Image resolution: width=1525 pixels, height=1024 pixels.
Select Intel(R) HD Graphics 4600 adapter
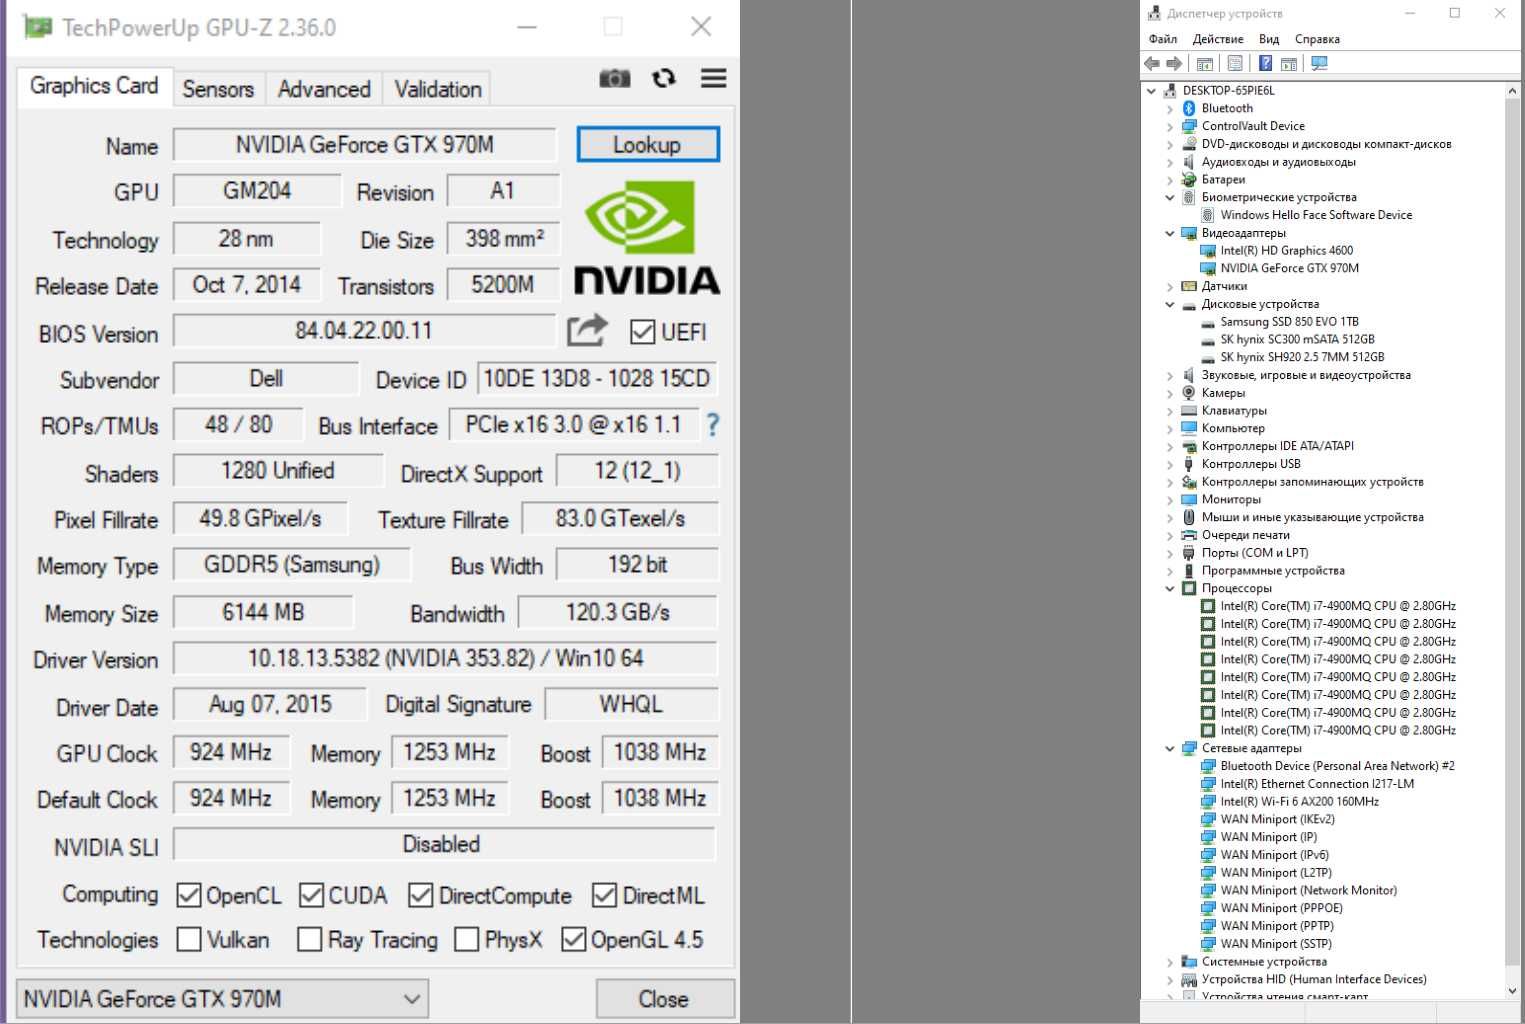pos(1286,251)
